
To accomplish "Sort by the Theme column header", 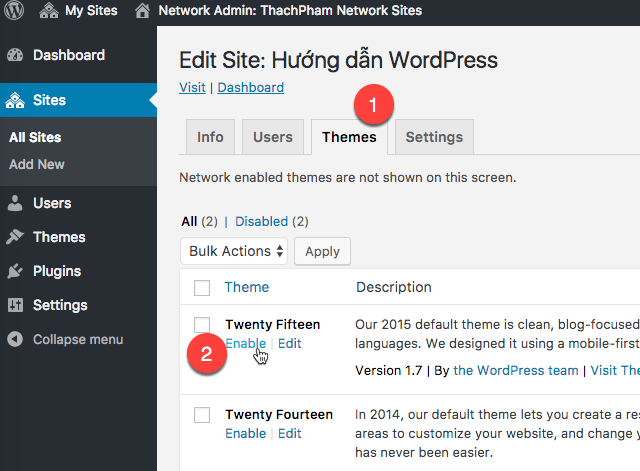I will [x=247, y=287].
